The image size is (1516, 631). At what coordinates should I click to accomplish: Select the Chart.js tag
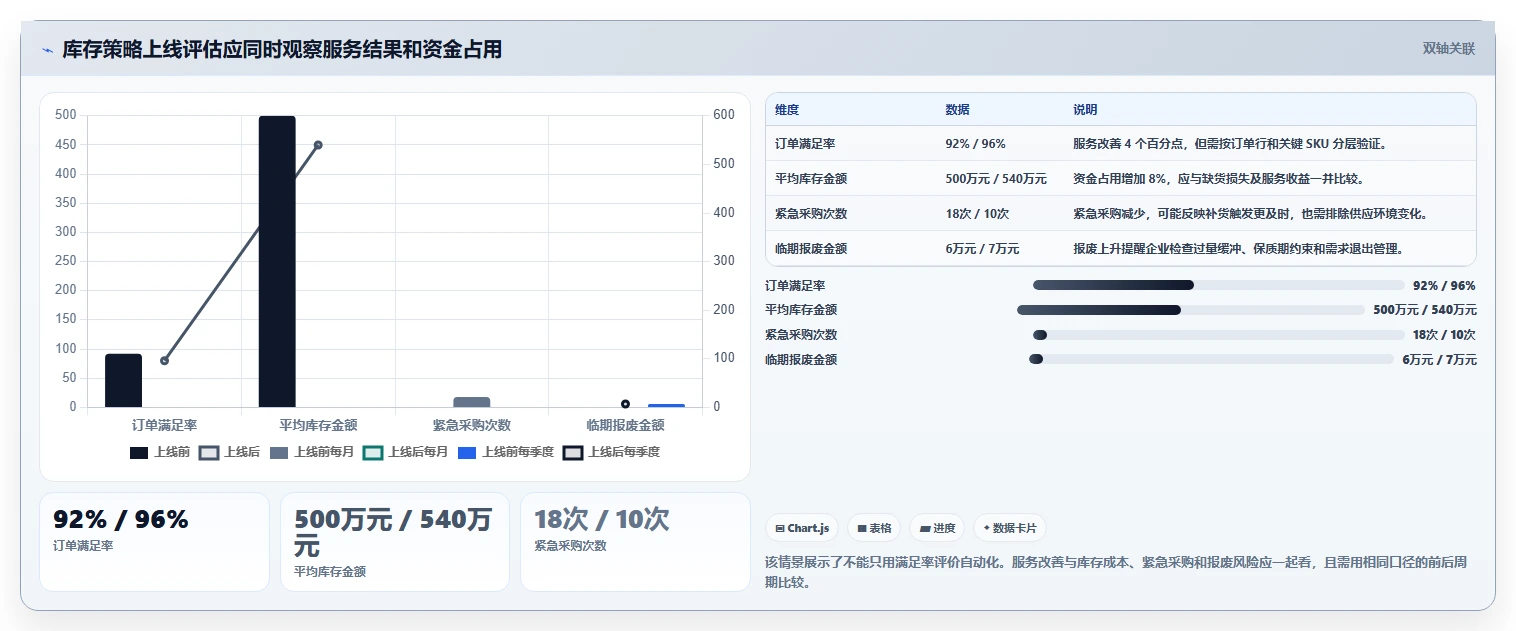point(802,528)
